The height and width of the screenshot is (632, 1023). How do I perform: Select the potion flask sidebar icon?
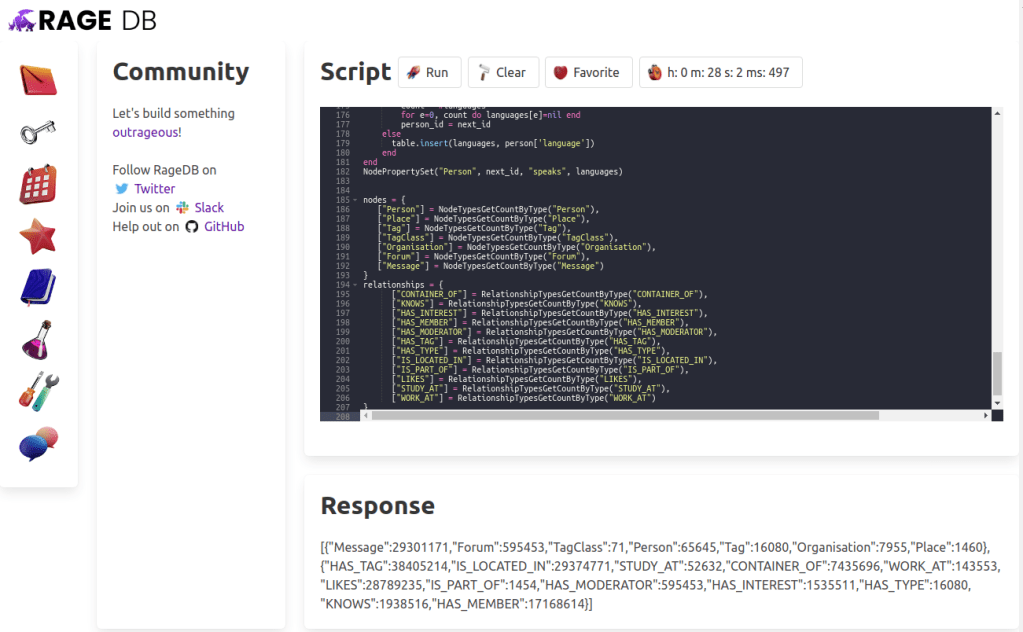[38, 340]
